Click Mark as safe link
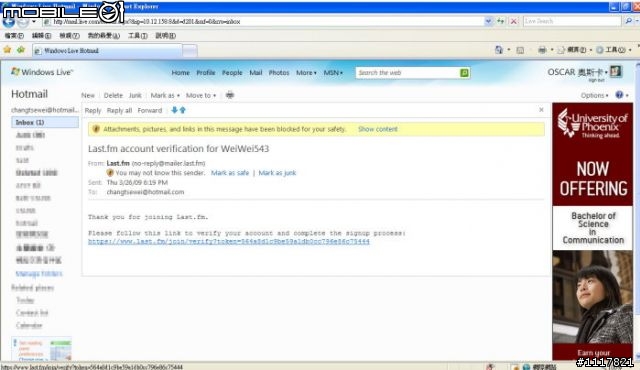This screenshot has height=370, width=640. [230, 173]
